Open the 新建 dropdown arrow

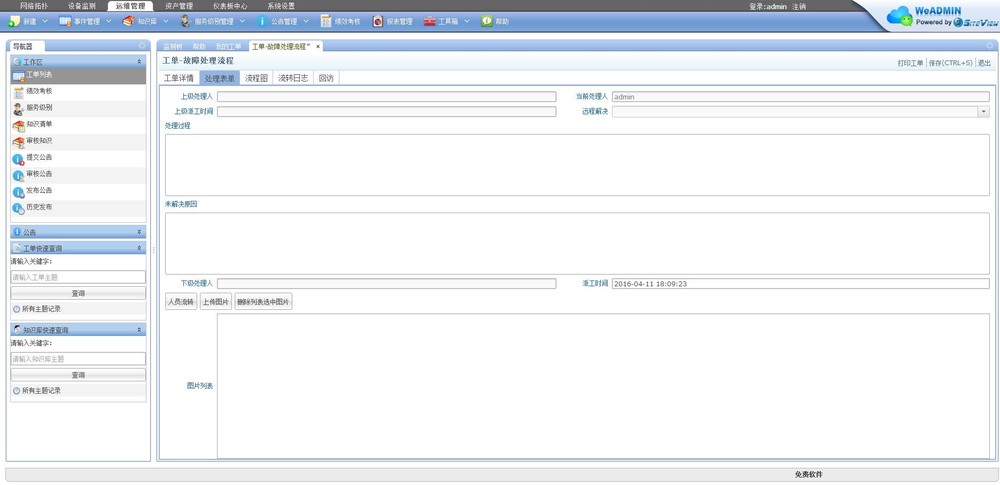pos(45,21)
